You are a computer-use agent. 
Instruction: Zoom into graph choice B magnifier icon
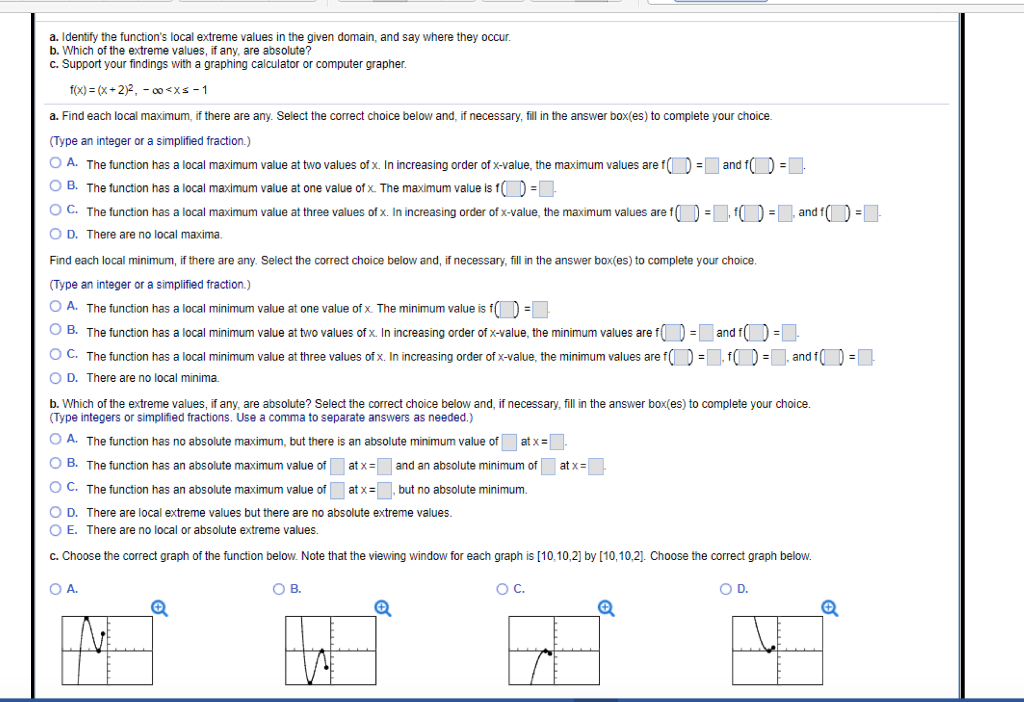click(x=381, y=608)
